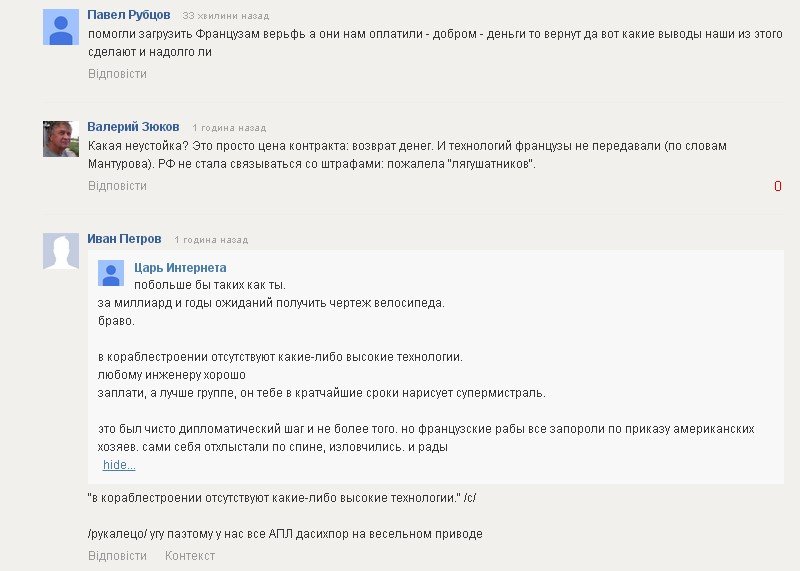Click the red 0 rating counter
This screenshot has width=800, height=571.
(x=778, y=186)
